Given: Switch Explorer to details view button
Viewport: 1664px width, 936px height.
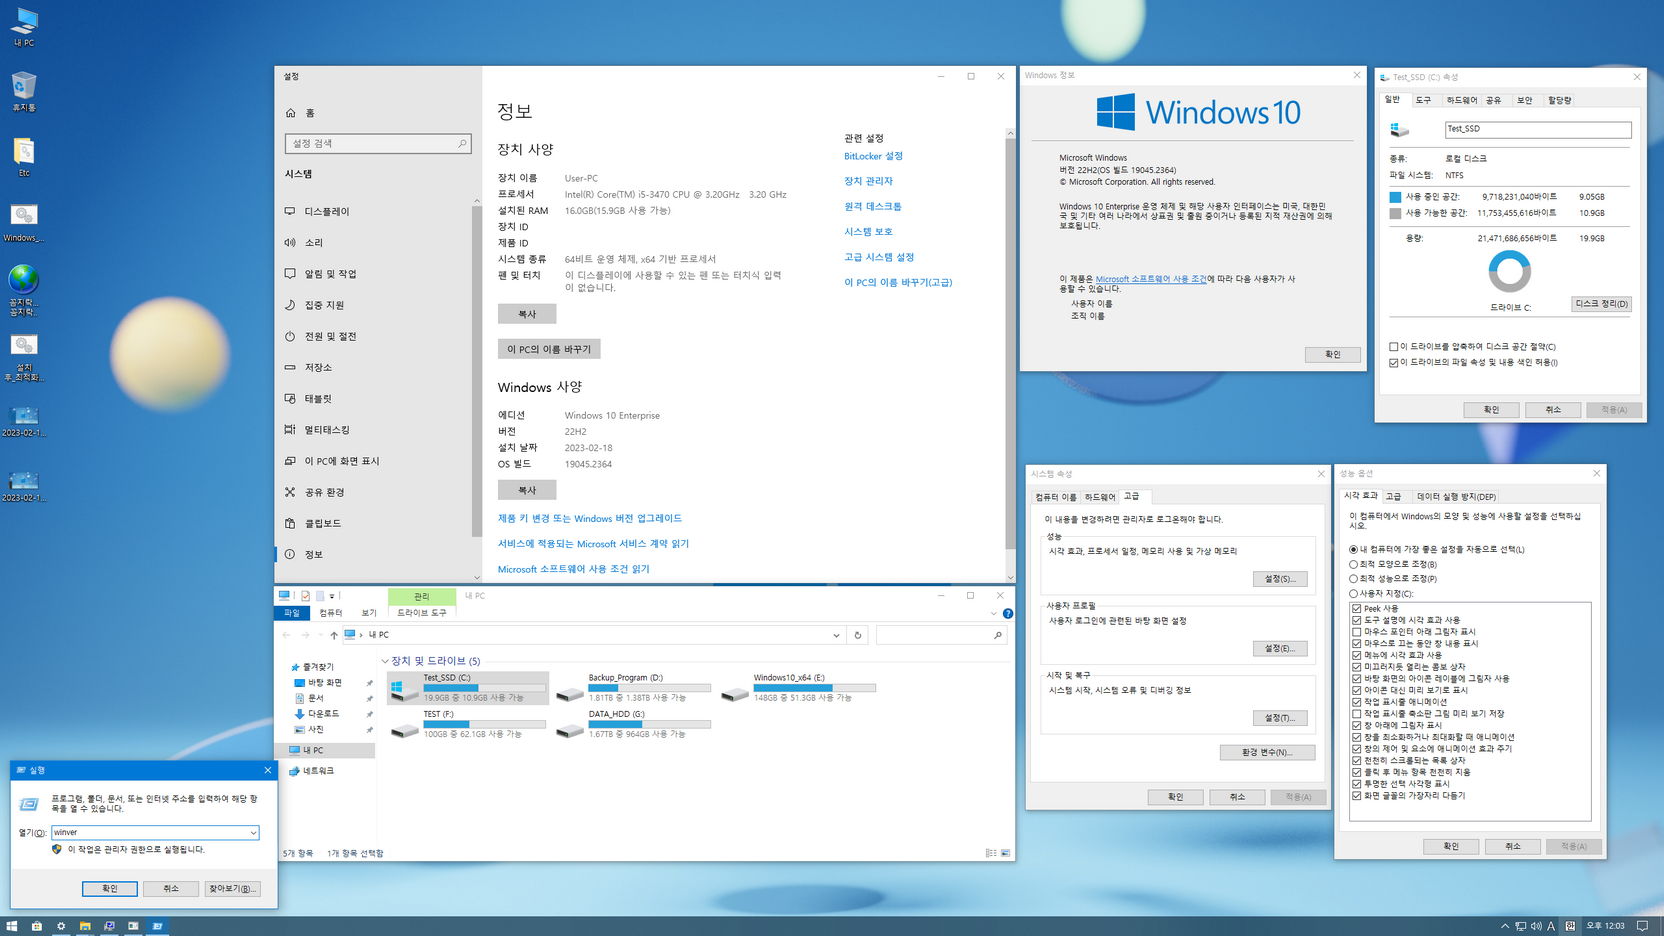Looking at the screenshot, I should pos(990,853).
